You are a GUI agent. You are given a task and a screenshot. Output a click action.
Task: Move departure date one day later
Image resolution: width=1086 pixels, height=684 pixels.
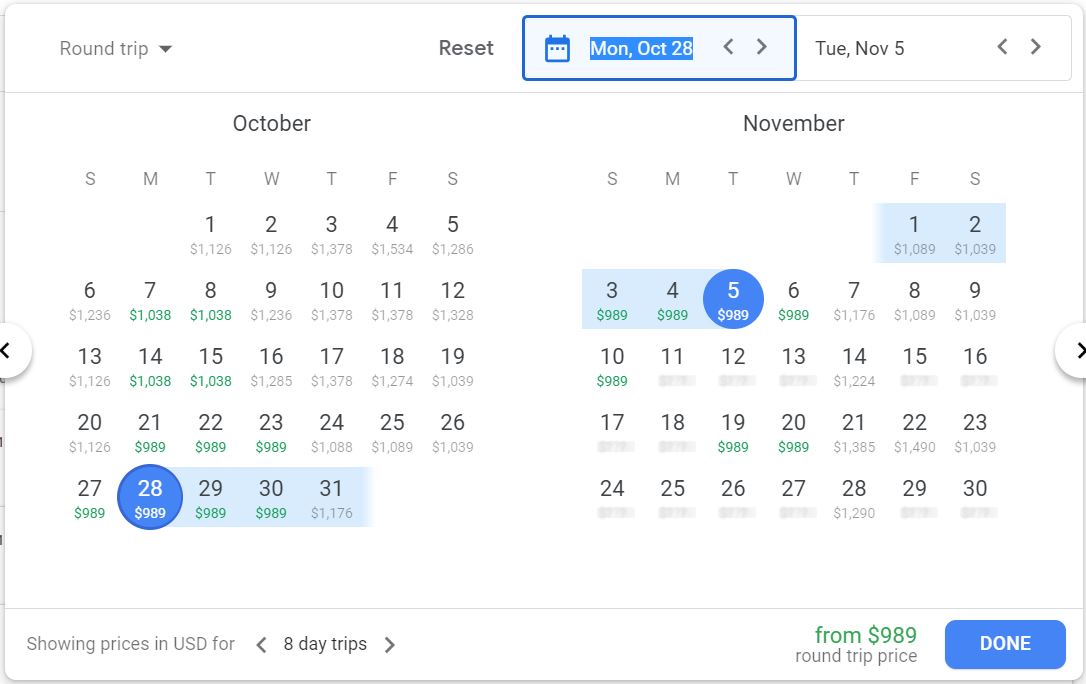click(x=762, y=47)
